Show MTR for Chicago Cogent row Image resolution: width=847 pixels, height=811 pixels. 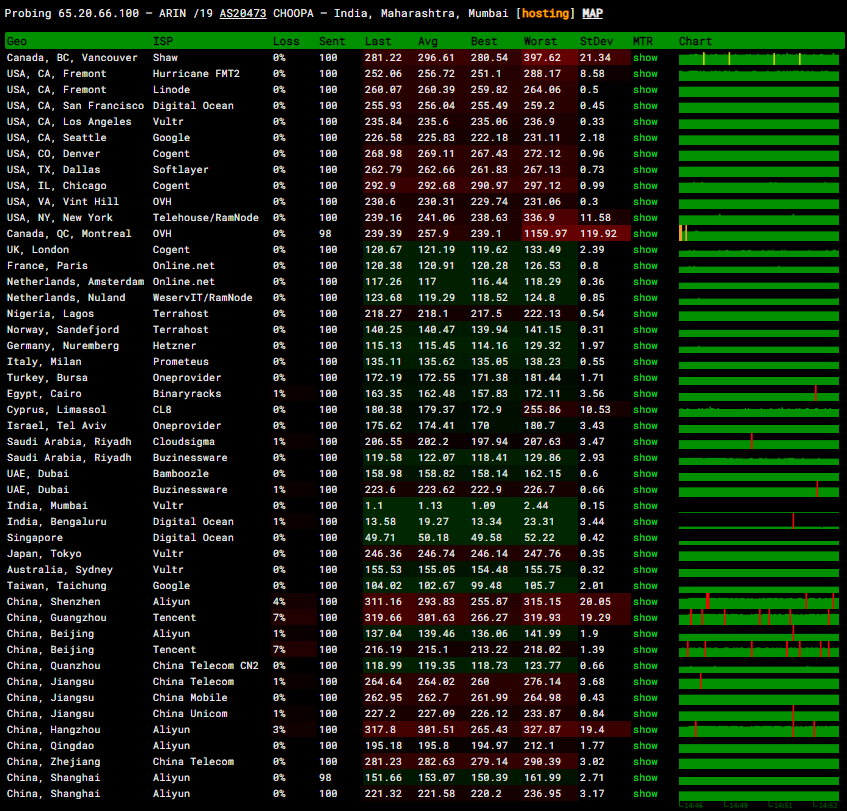pos(645,186)
